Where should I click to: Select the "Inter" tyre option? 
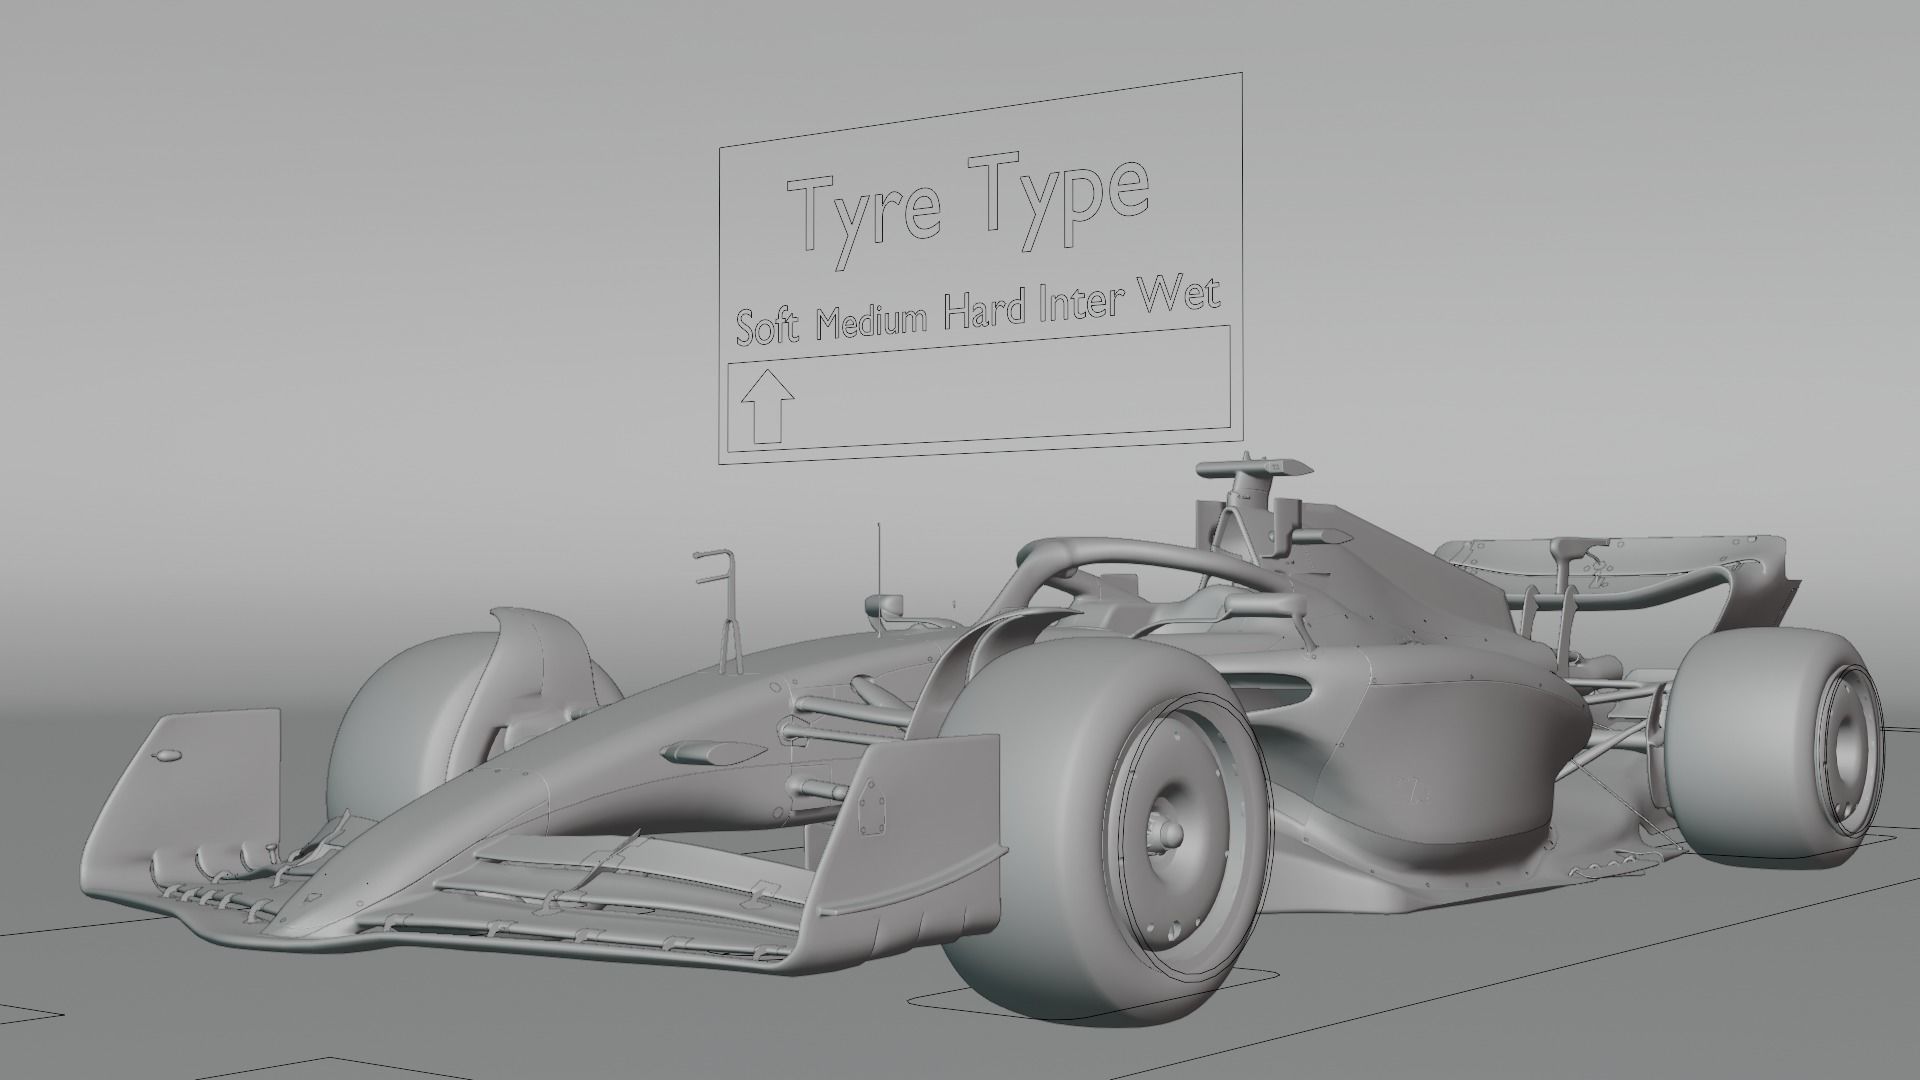point(1083,302)
